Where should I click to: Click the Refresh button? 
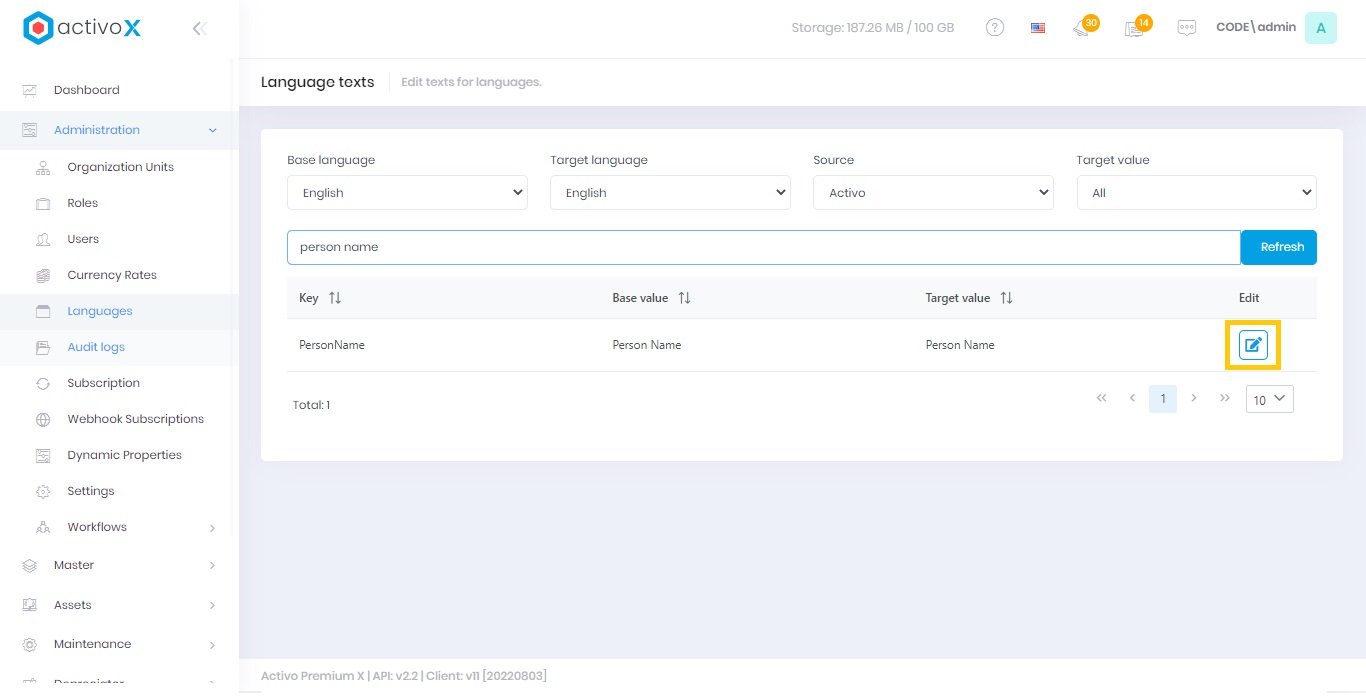(1279, 247)
